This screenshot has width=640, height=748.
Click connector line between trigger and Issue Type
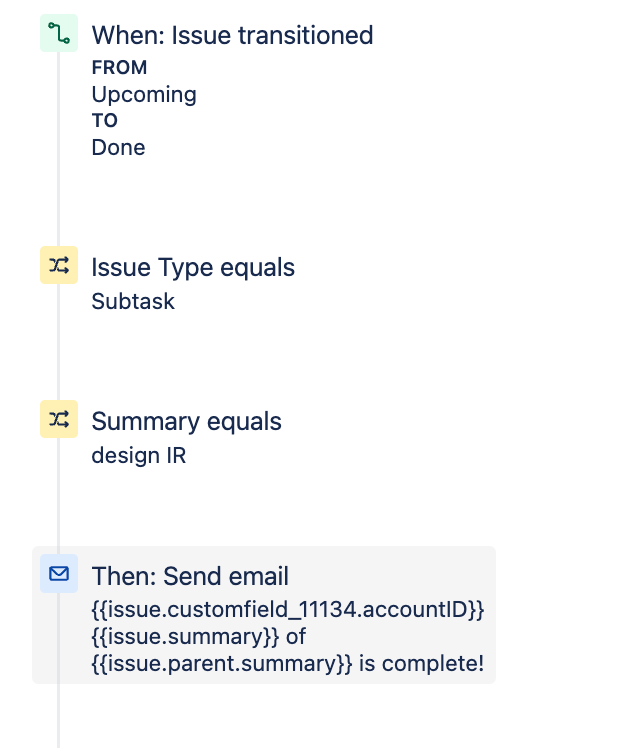tap(58, 149)
